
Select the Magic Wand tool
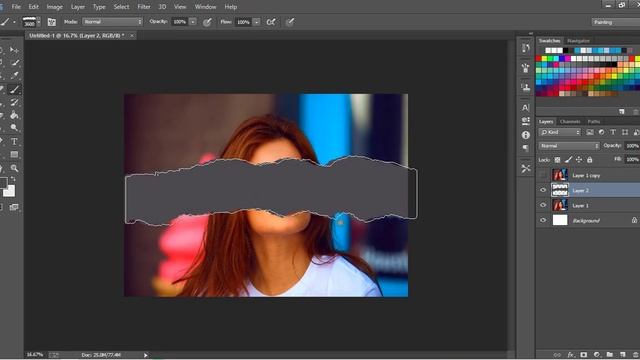[x=15, y=63]
